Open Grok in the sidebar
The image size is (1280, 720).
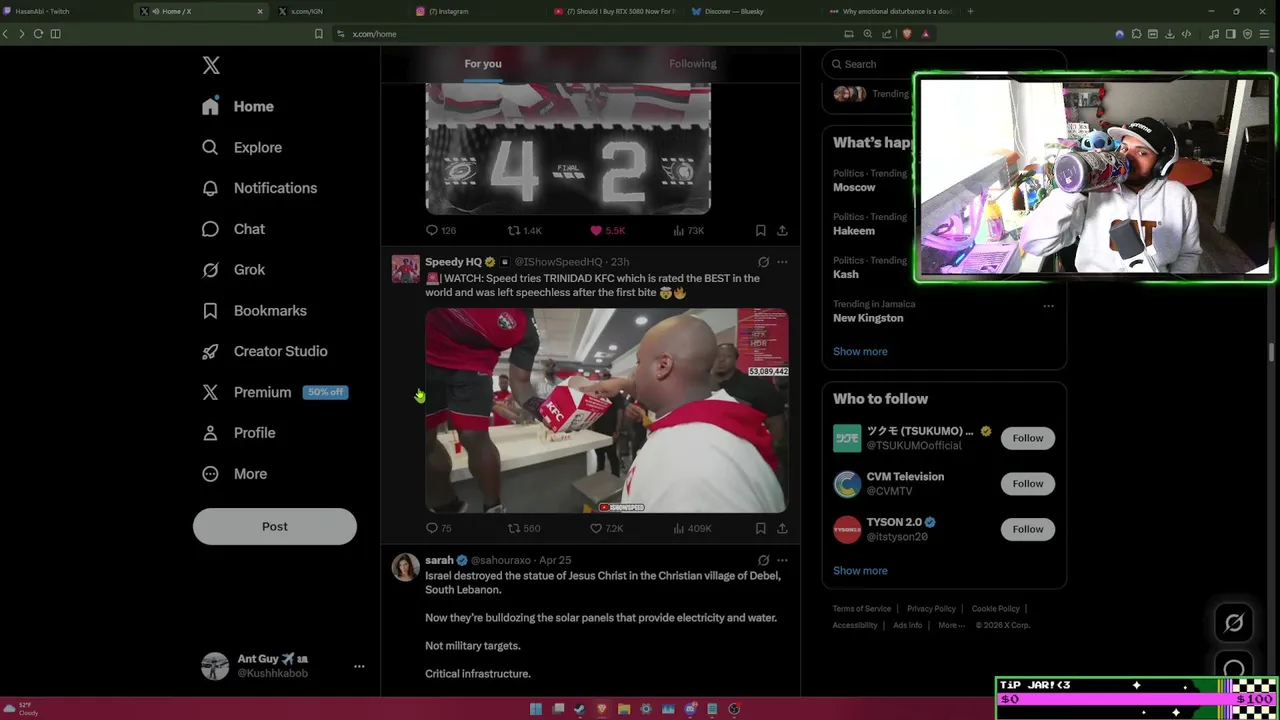pos(234,270)
